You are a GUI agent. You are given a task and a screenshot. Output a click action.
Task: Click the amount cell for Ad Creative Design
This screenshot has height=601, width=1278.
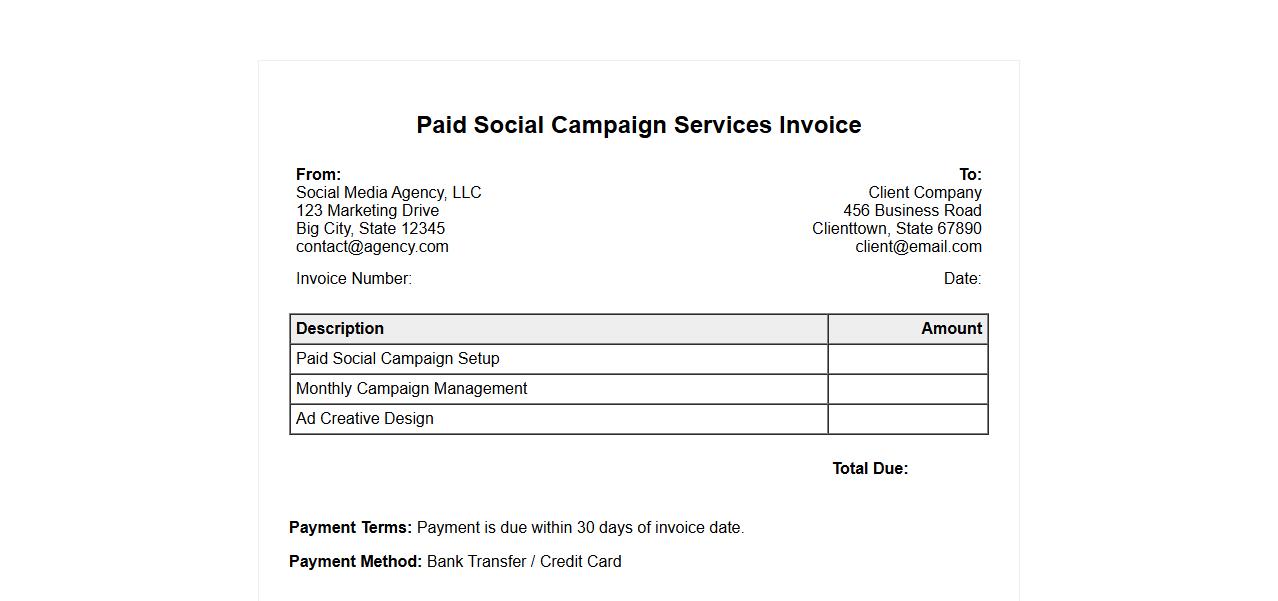click(x=907, y=419)
